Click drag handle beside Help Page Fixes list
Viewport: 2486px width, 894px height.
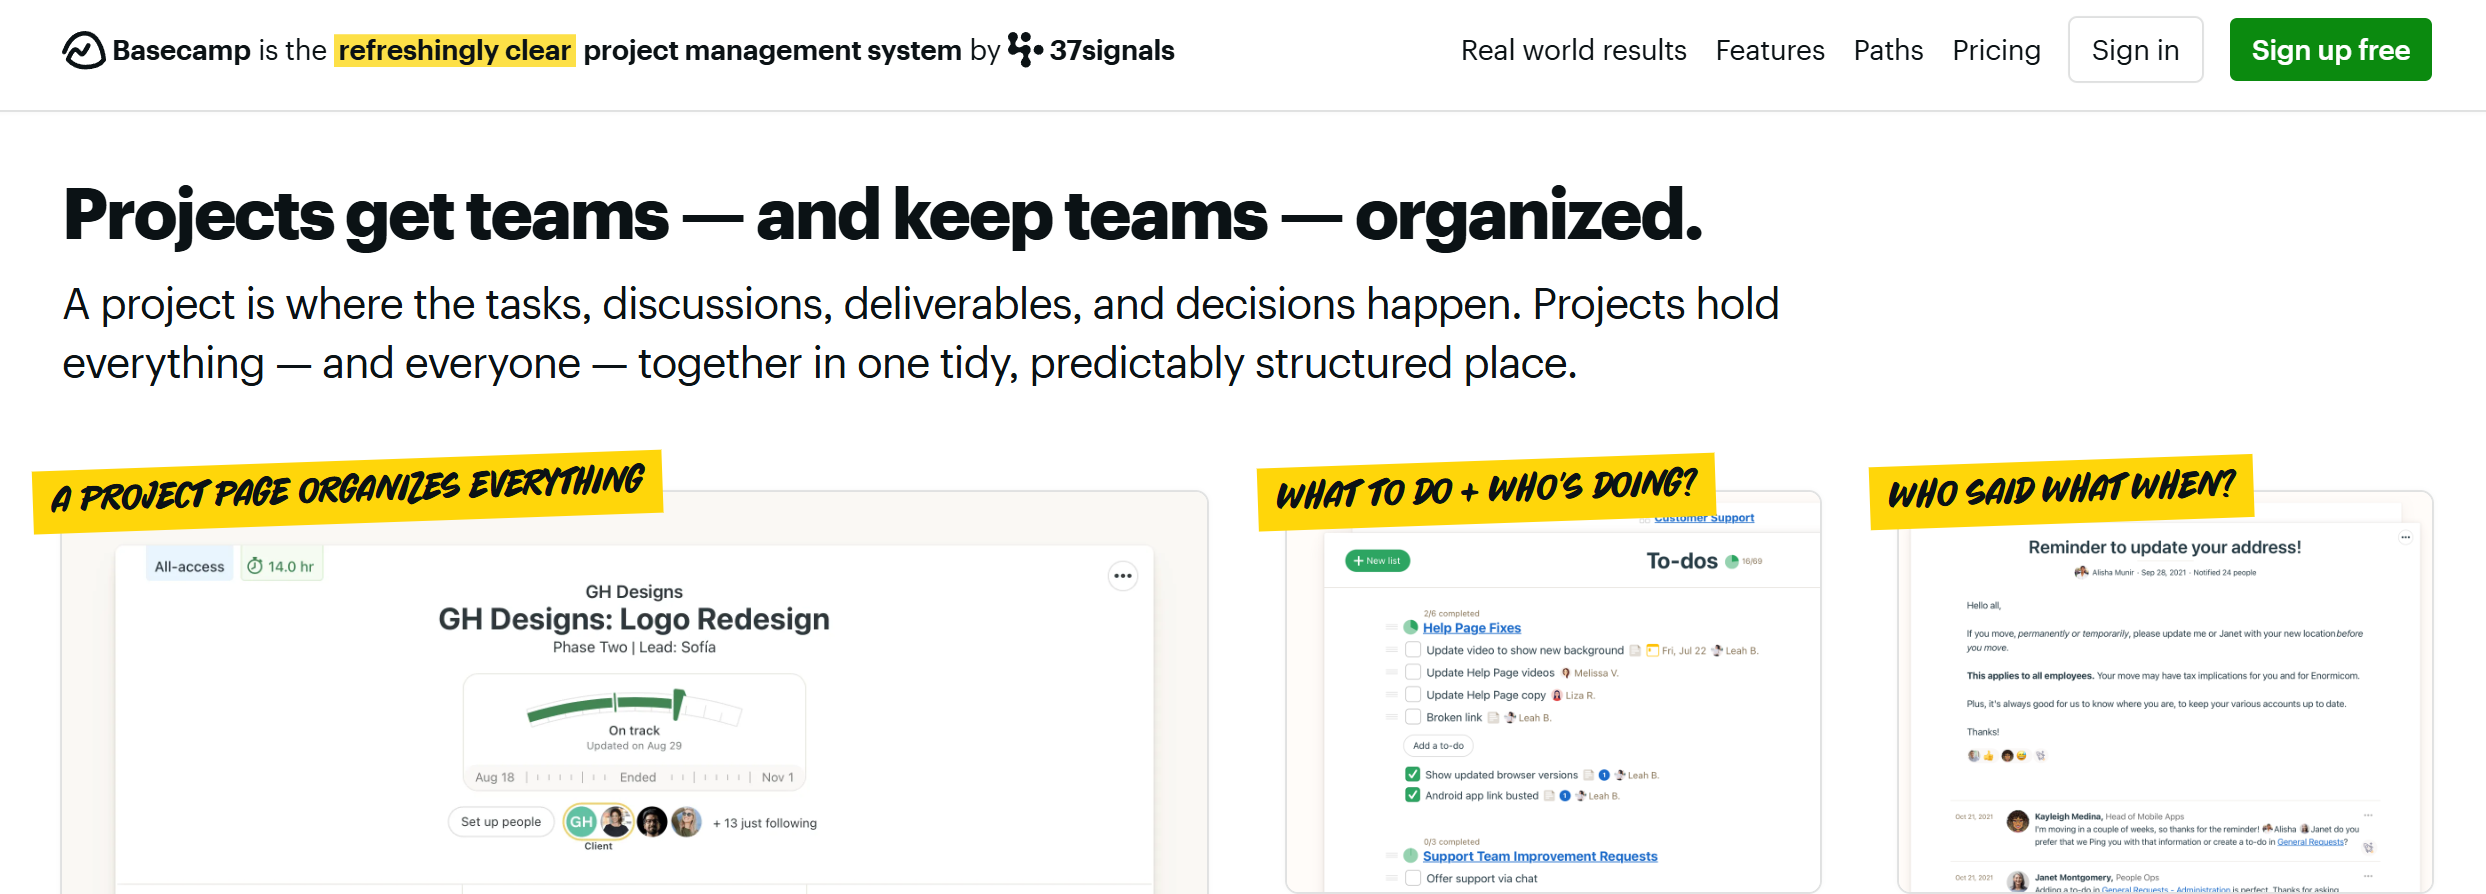1391,627
